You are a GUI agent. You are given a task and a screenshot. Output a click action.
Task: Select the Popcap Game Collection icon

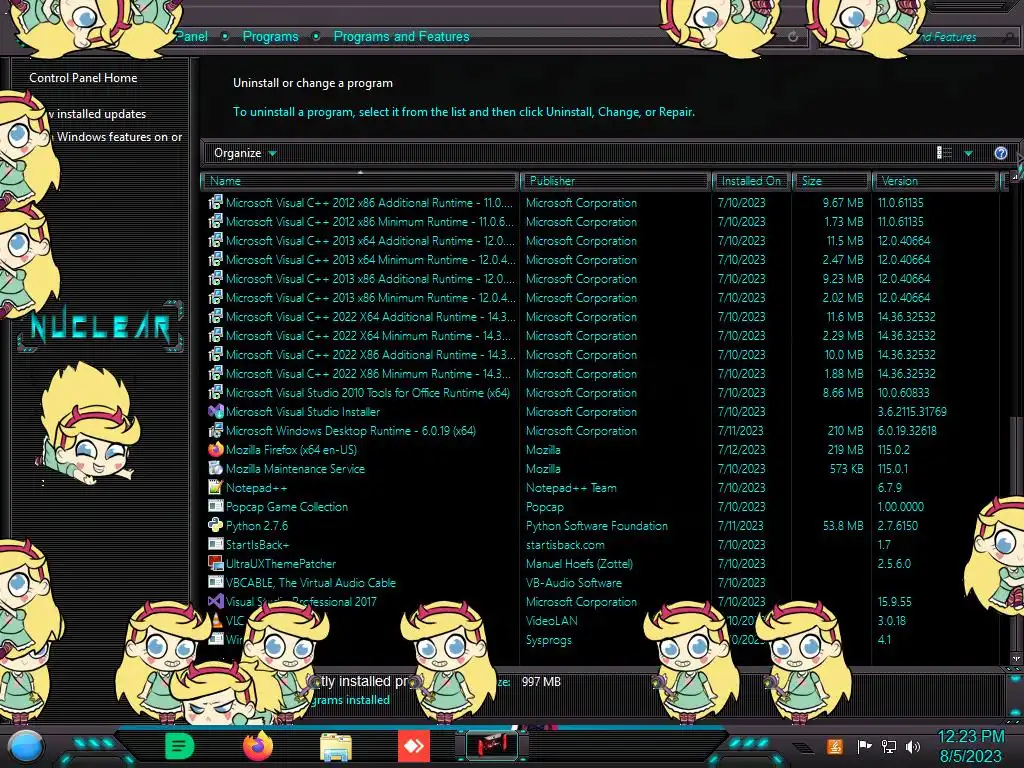[216, 506]
